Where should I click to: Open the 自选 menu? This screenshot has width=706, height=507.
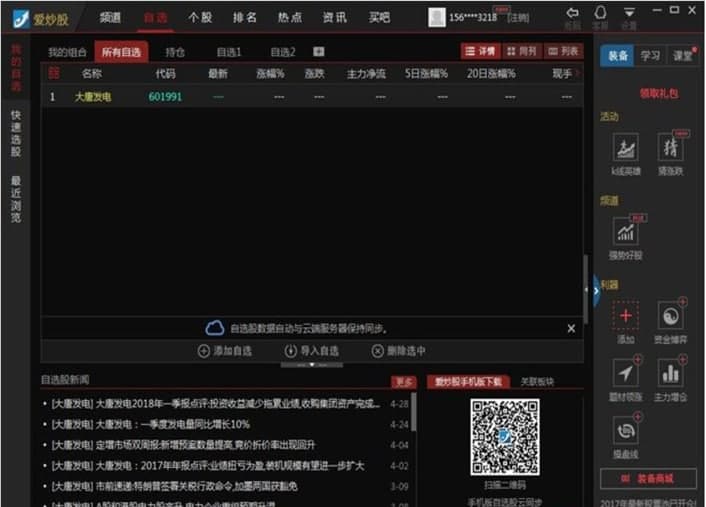155,18
